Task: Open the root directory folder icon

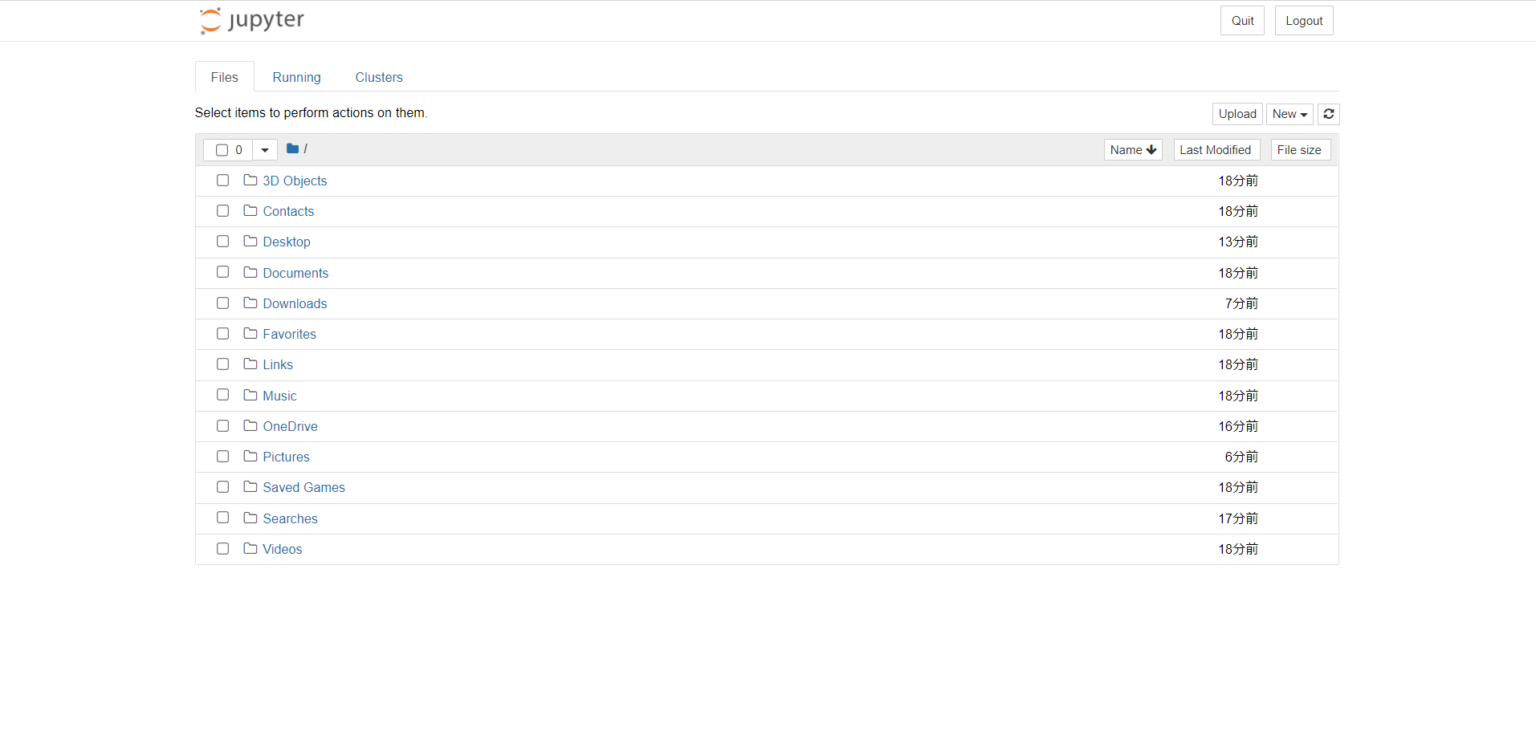Action: (x=291, y=148)
